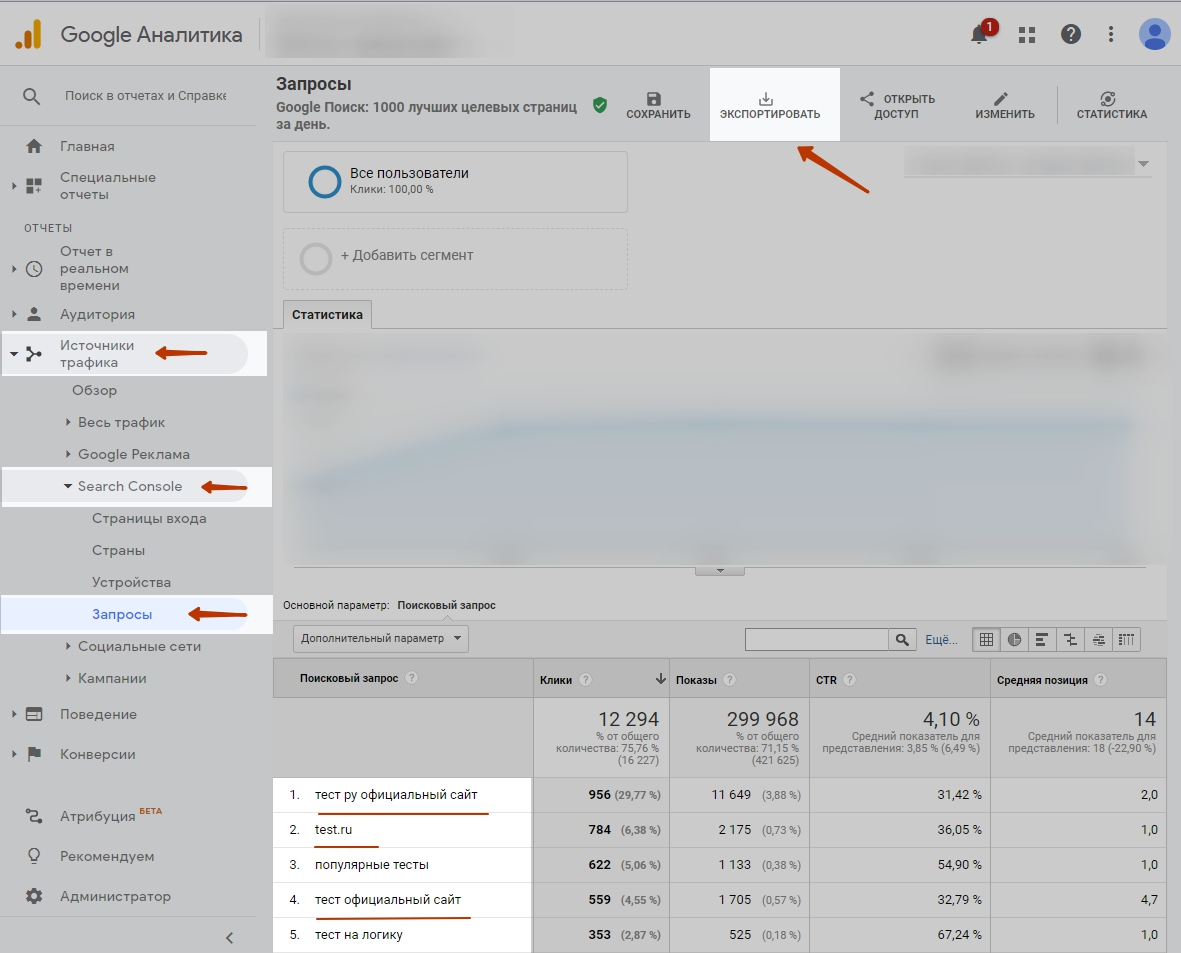
Task: Switch to the pie chart view icon
Action: [1015, 640]
